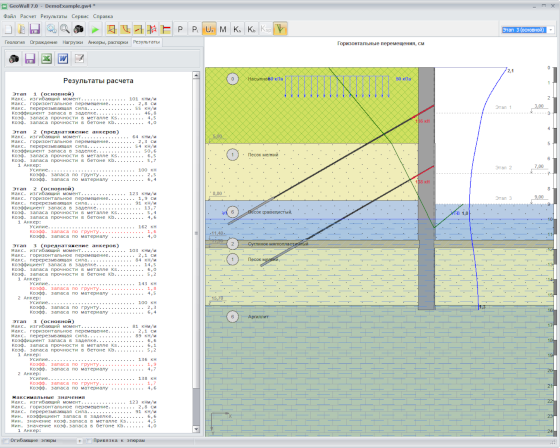Screen dimensions: 560x448
Task: Enable the 'Привязка к эпюрам' checkbox
Action: [x=89, y=441]
